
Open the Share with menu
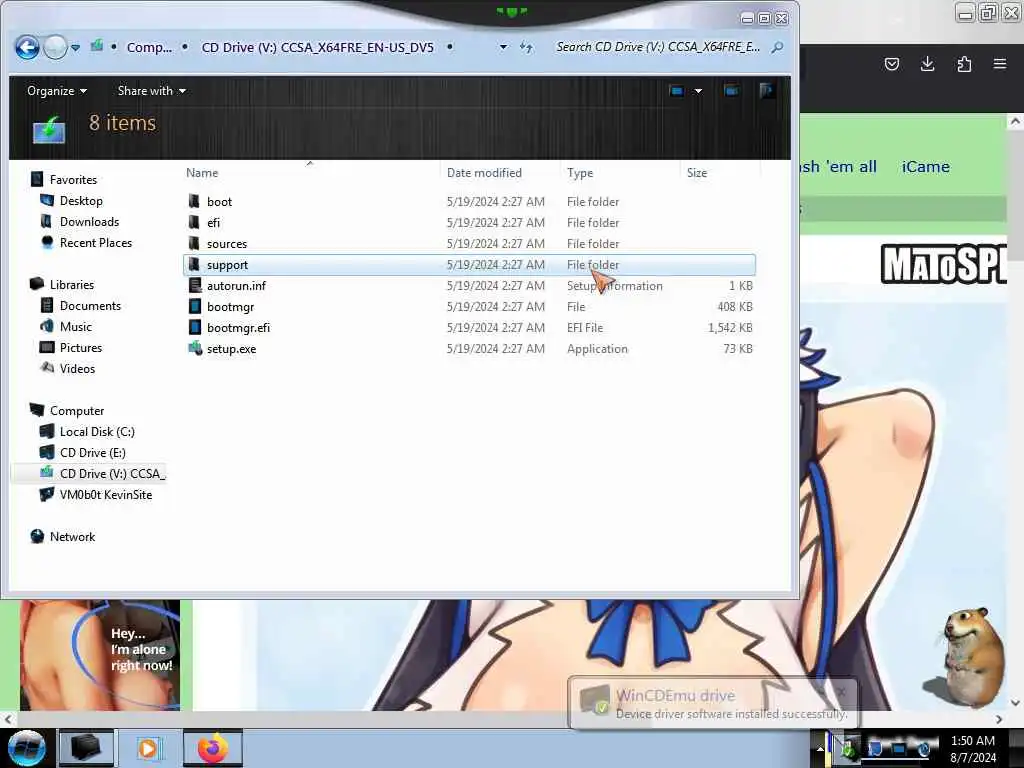point(152,91)
